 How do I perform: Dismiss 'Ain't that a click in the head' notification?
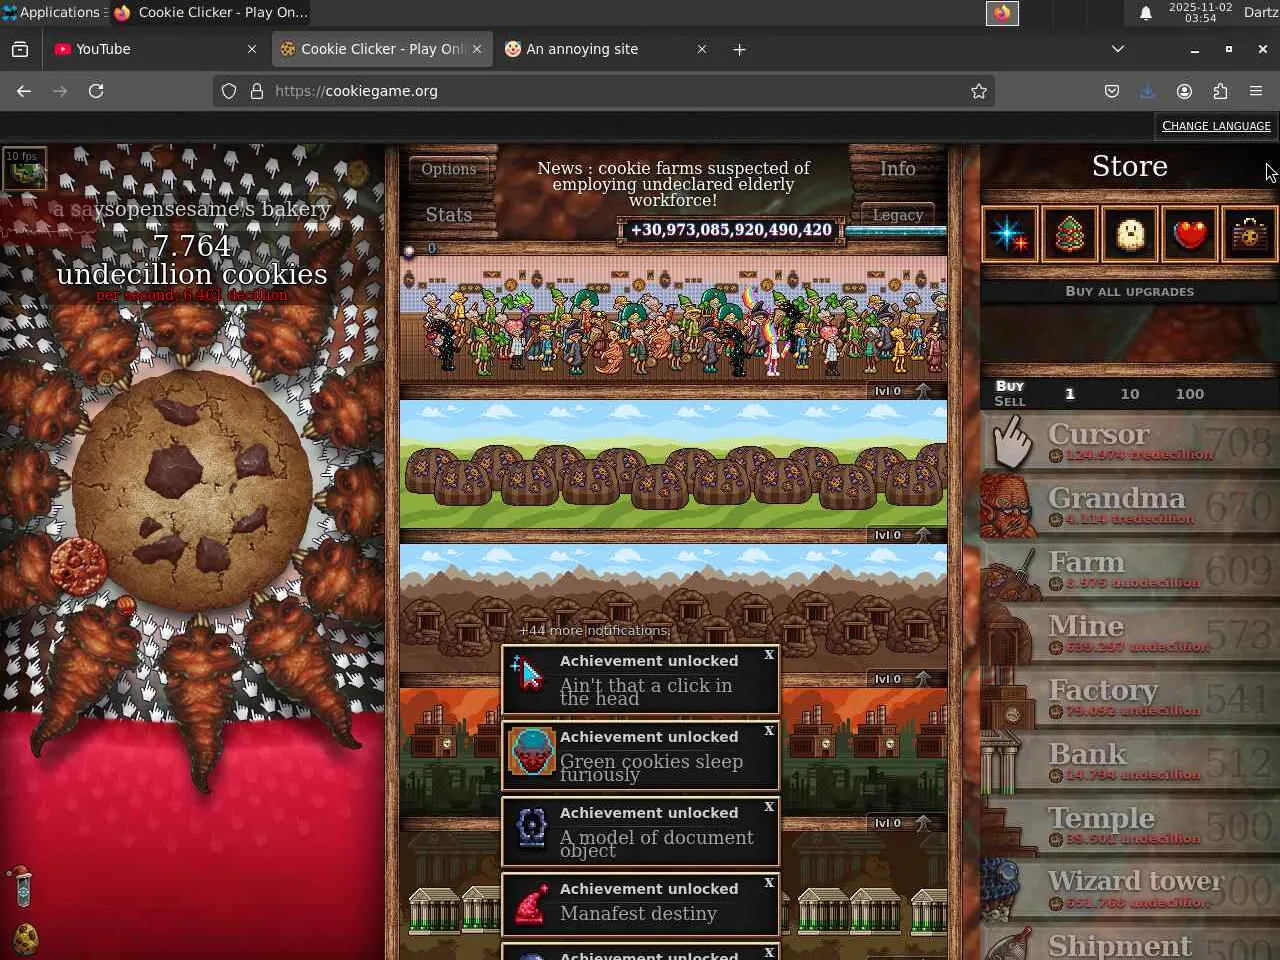pyautogui.click(x=769, y=655)
